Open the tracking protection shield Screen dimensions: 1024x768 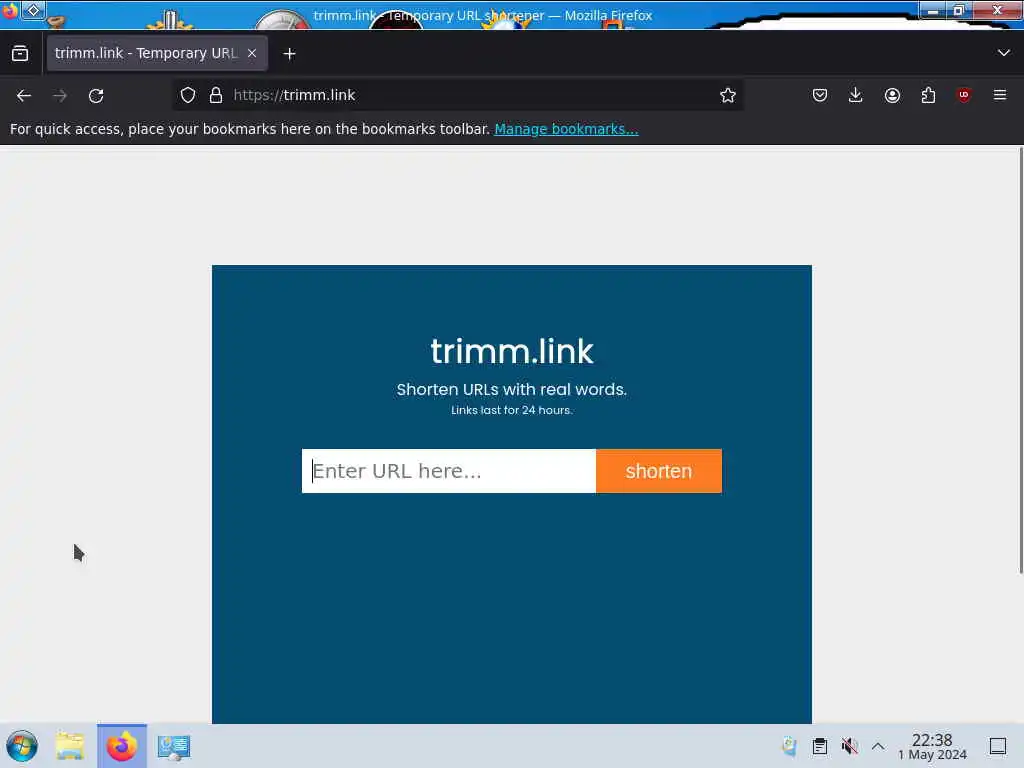point(188,95)
